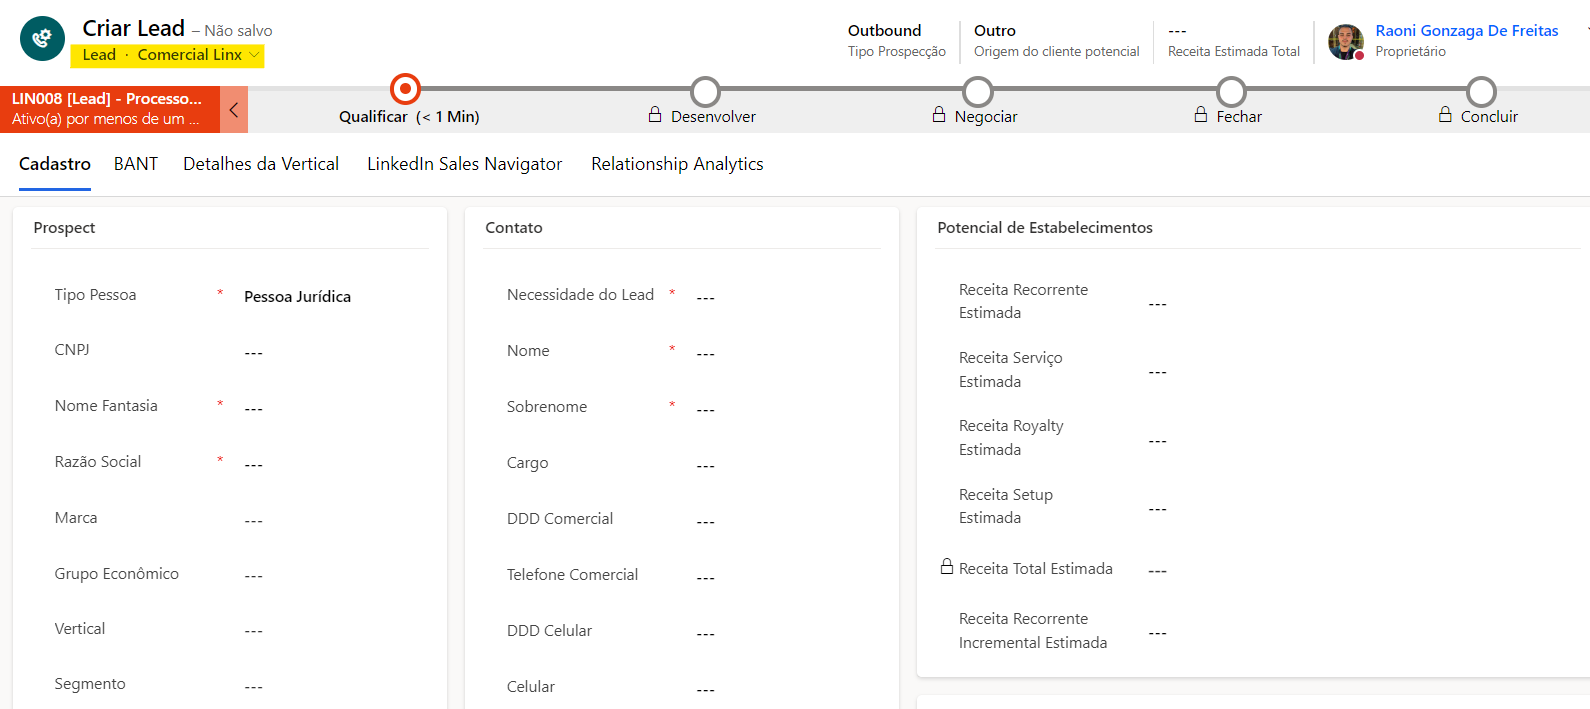Switch to the BANT tab

click(x=136, y=164)
